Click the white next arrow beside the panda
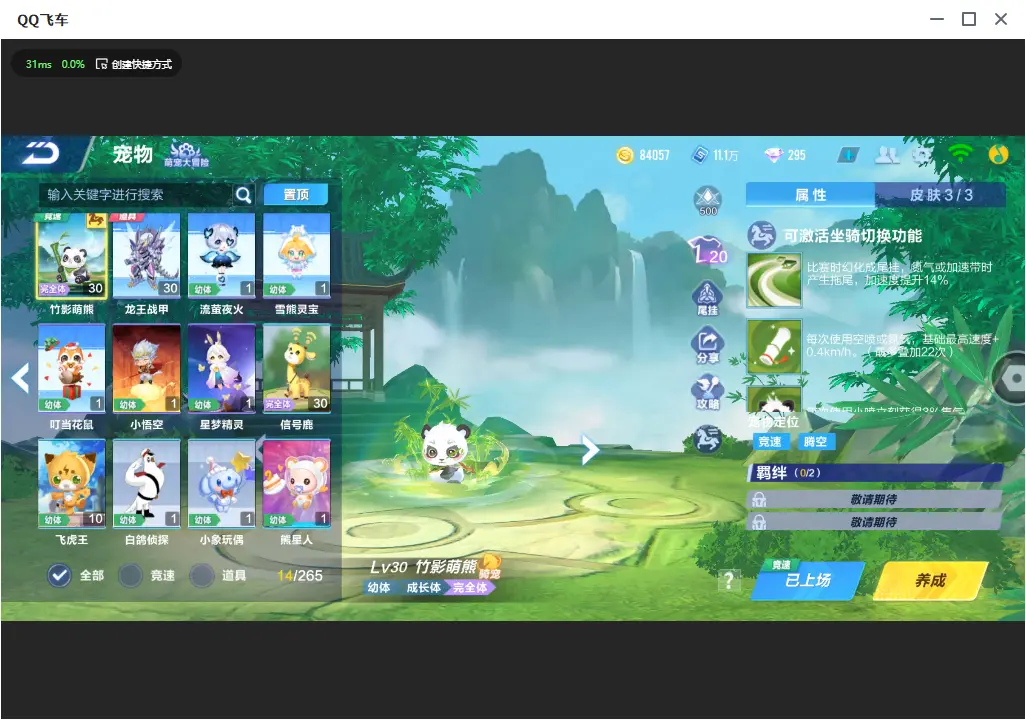 tap(590, 450)
